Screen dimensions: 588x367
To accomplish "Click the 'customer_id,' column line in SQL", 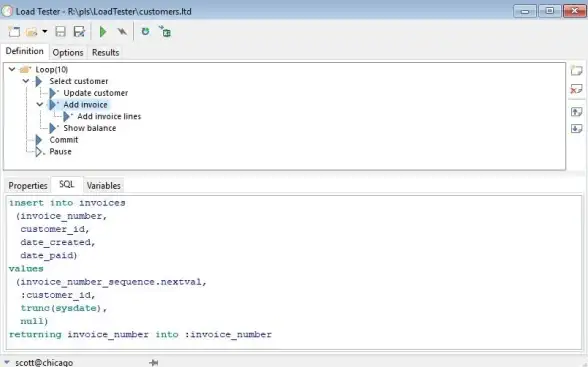I will (55, 229).
